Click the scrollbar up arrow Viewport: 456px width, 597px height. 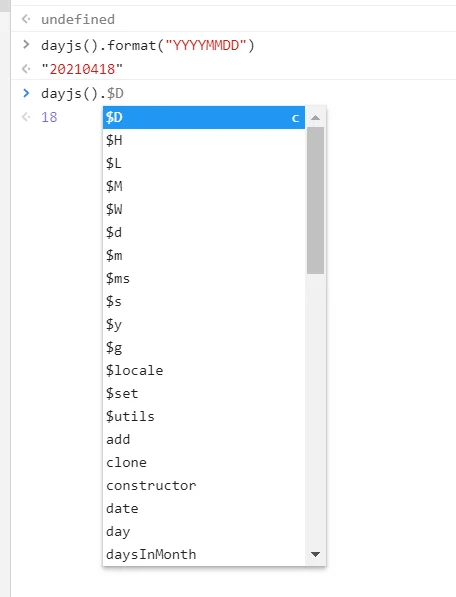click(315, 118)
